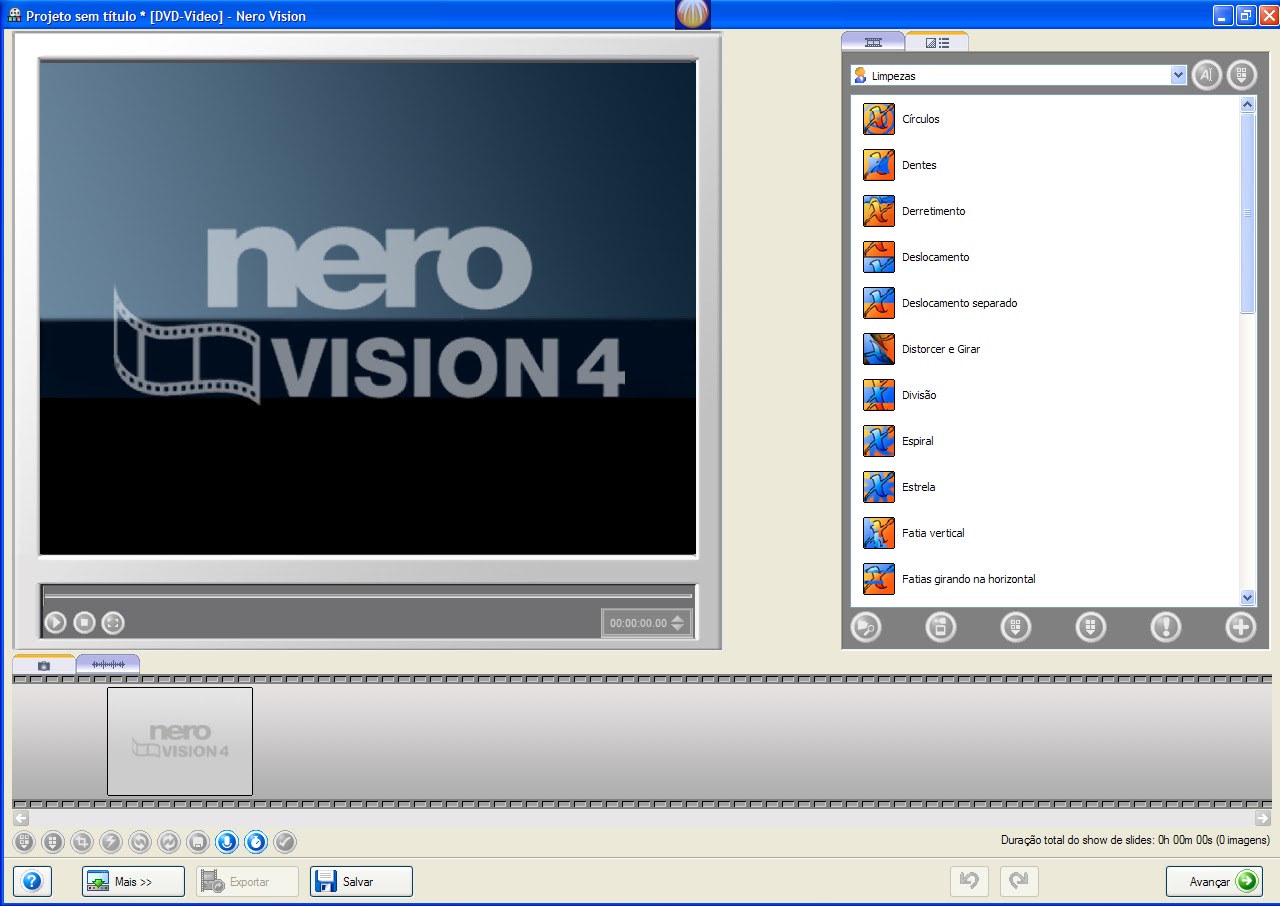1280x906 pixels.
Task: Click the grid-arrow button beside the 'A' button
Action: 1242,75
